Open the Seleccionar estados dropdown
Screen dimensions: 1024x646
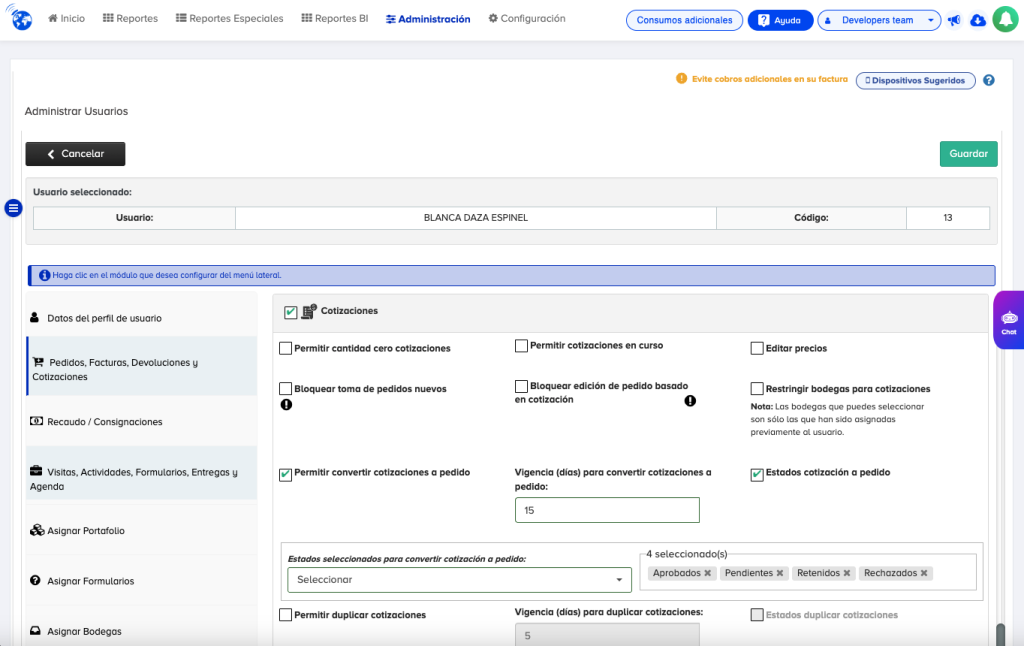459,580
